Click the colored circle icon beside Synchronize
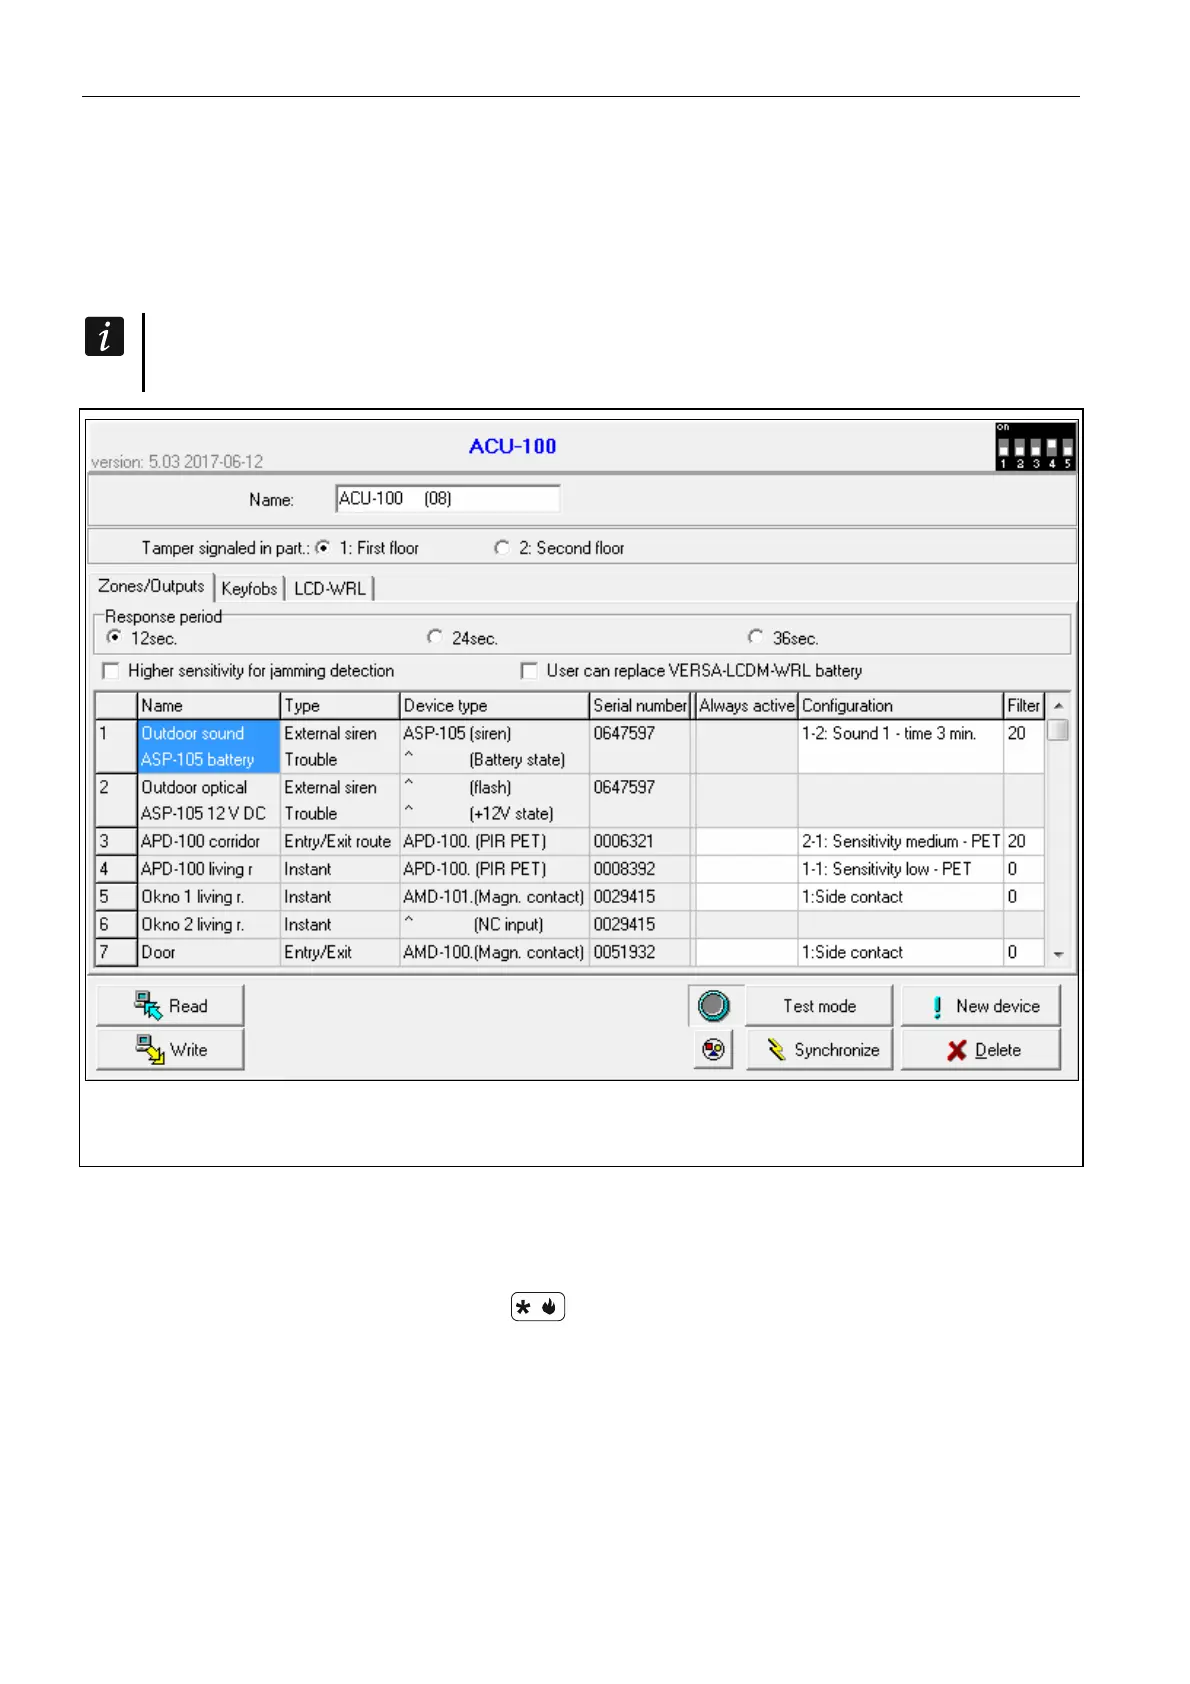This screenshot has height=1684, width=1190. coord(713,1050)
